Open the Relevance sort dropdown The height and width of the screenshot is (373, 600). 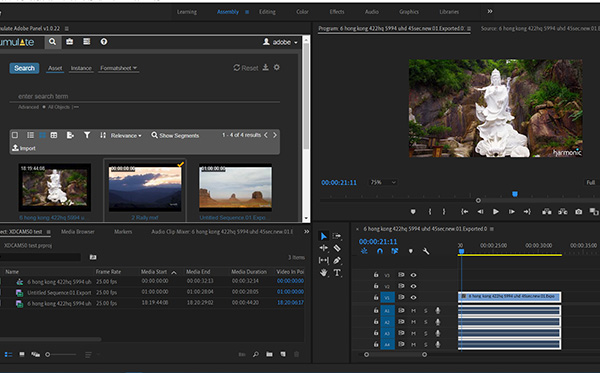pyautogui.click(x=126, y=135)
